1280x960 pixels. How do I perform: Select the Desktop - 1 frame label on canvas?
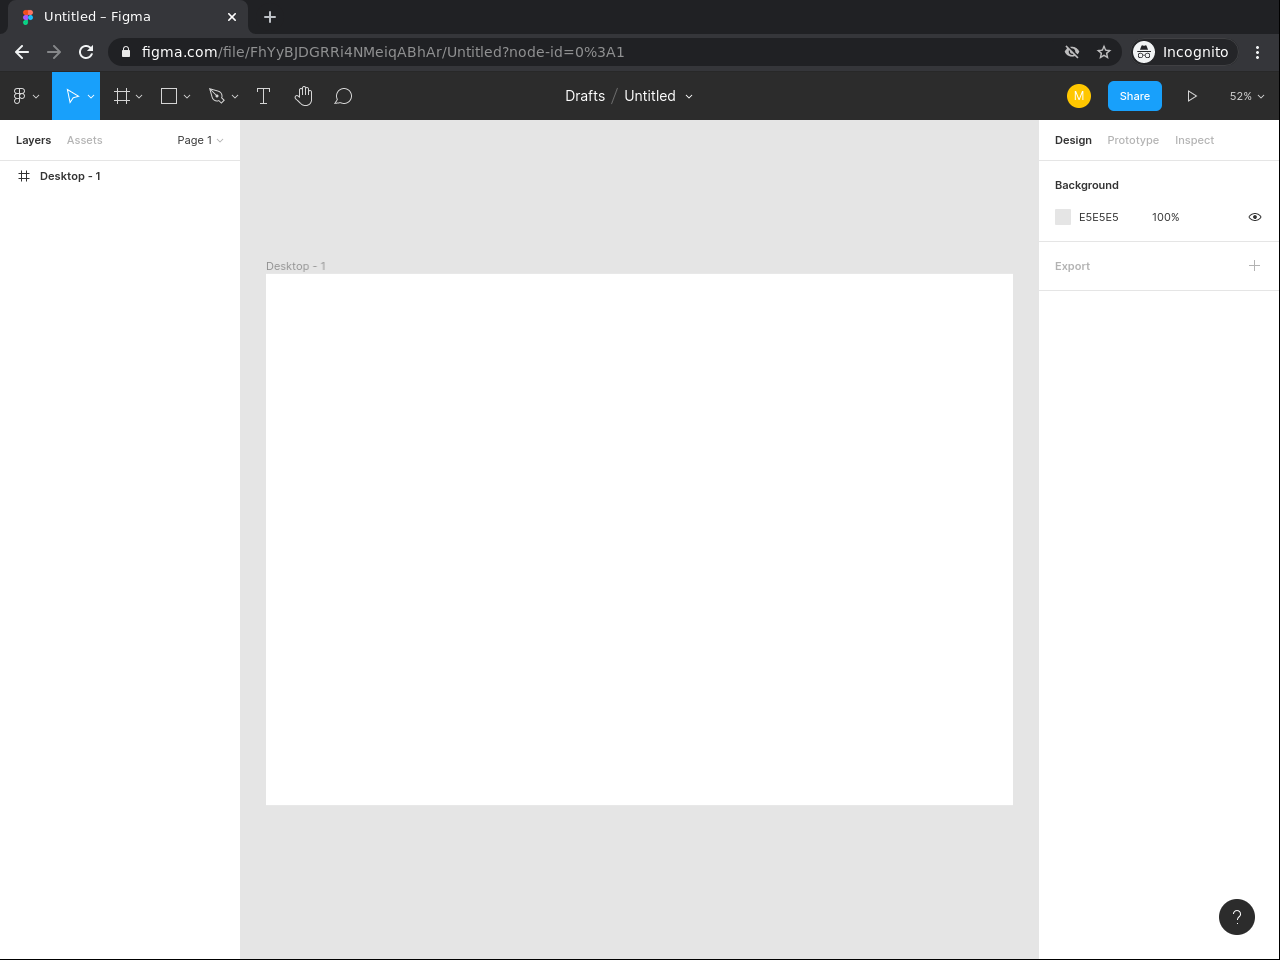pos(296,266)
